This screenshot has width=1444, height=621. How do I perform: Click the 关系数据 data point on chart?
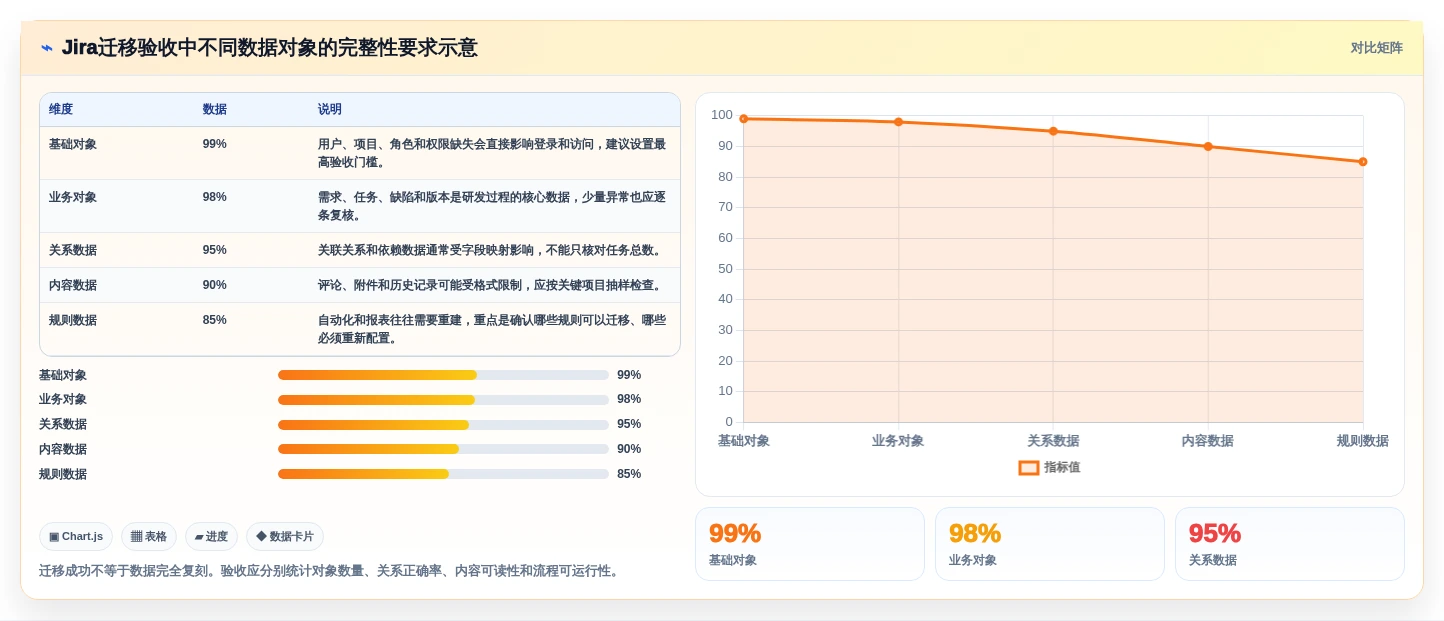tap(1053, 131)
